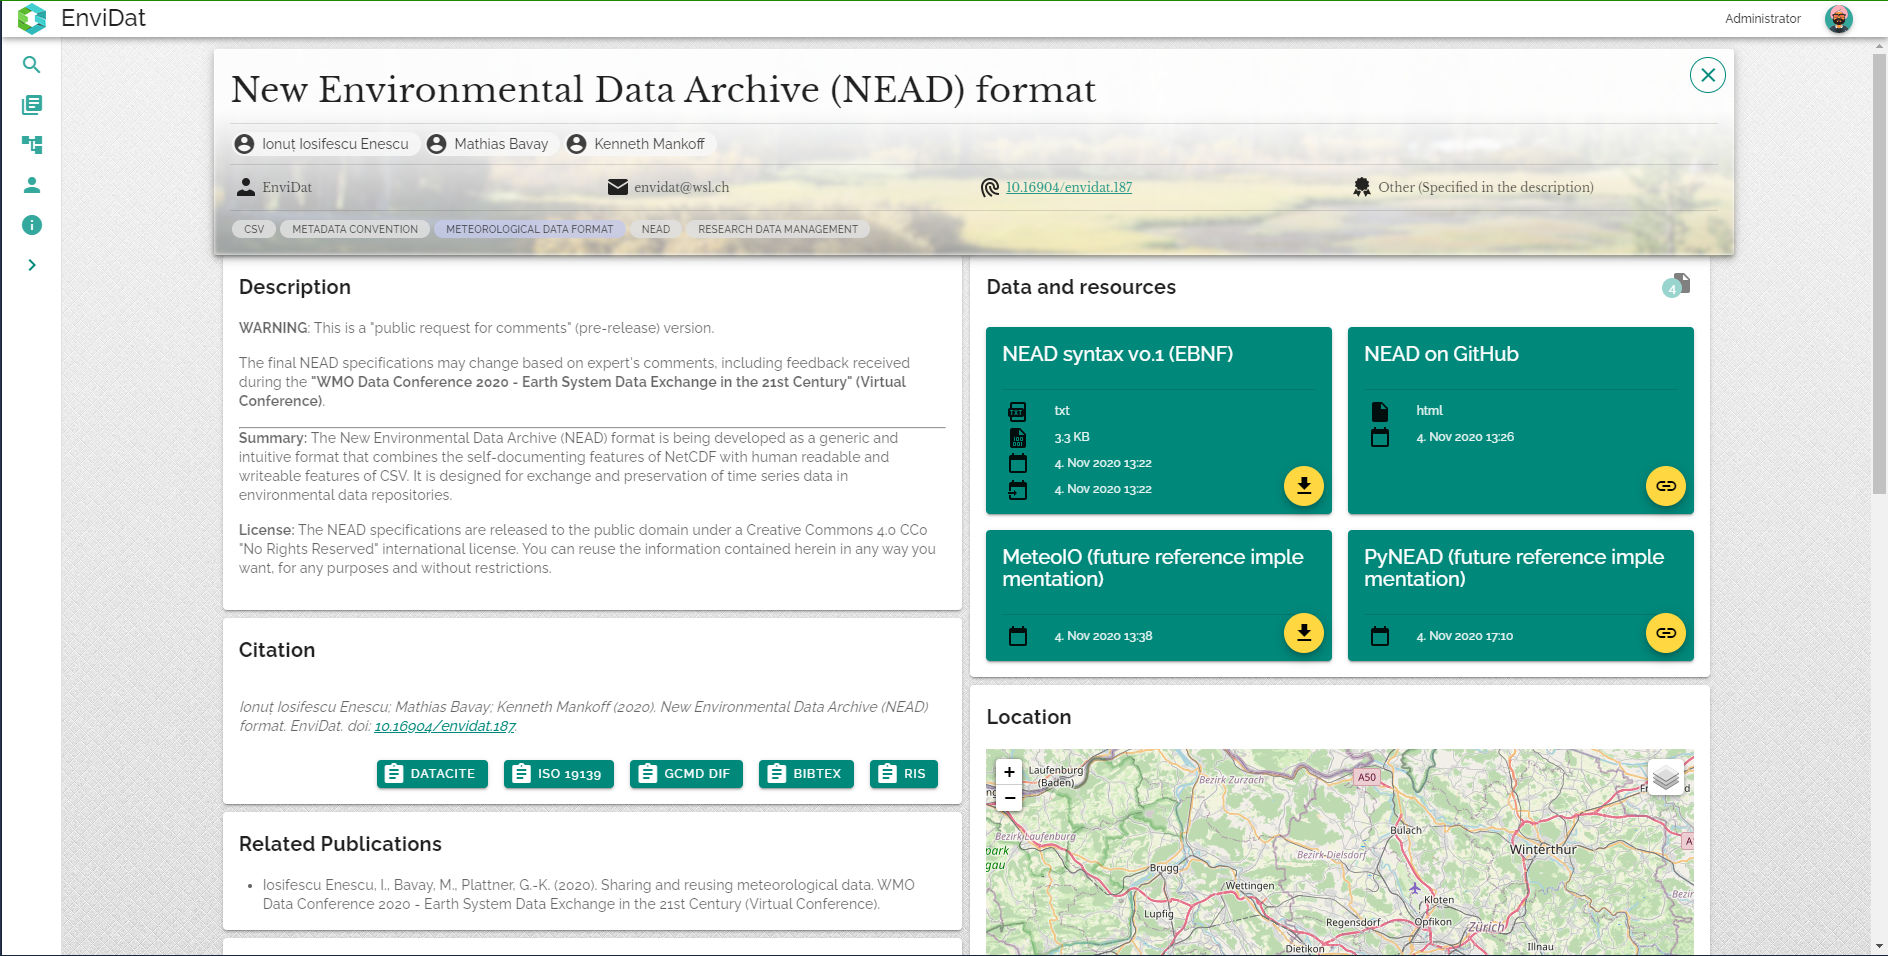This screenshot has width=1888, height=956.
Task: Click the RESEARCH DATA MANAGEMENT tag
Action: click(x=778, y=229)
